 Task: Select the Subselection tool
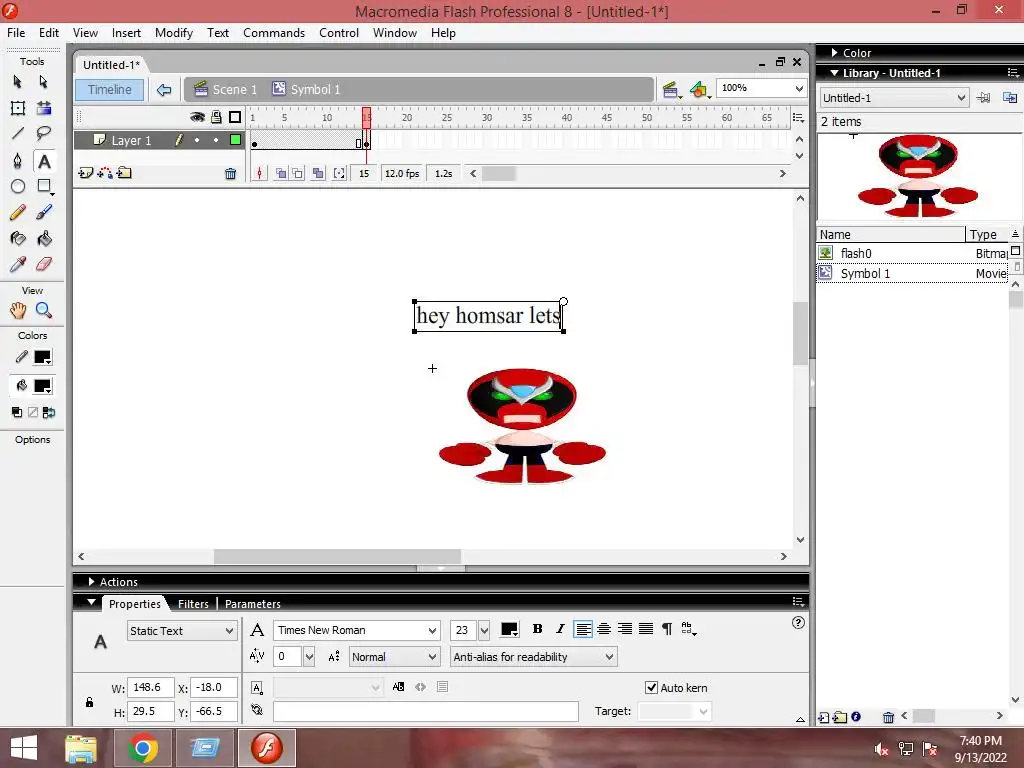(x=43, y=82)
